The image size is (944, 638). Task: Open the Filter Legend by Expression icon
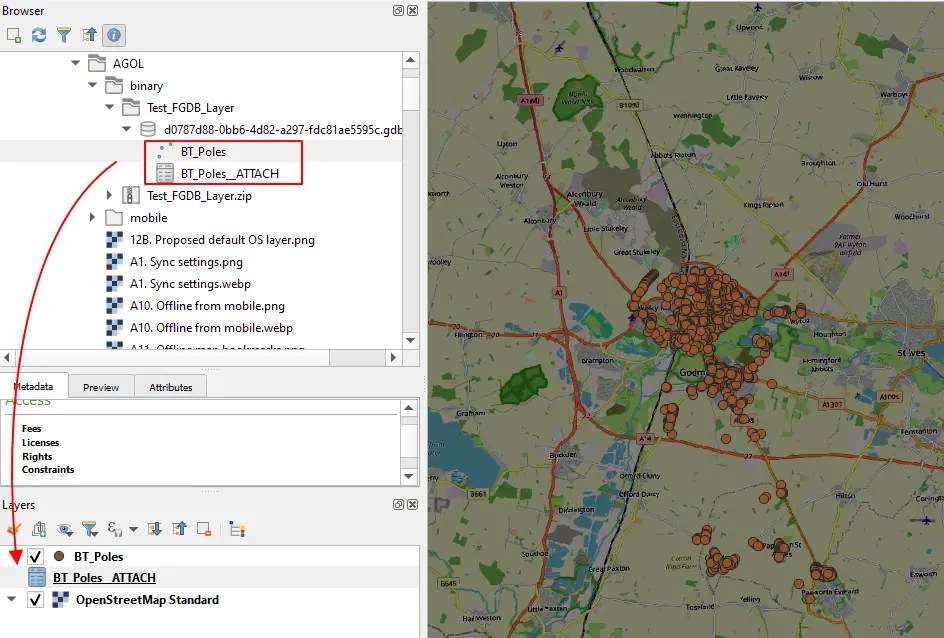114,528
